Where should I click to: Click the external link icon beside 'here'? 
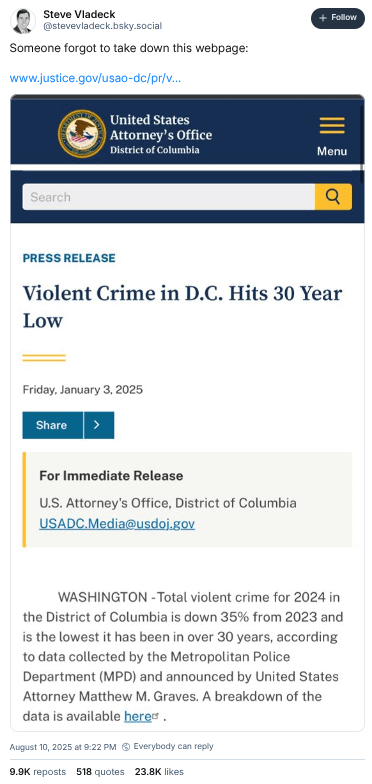(x=156, y=716)
